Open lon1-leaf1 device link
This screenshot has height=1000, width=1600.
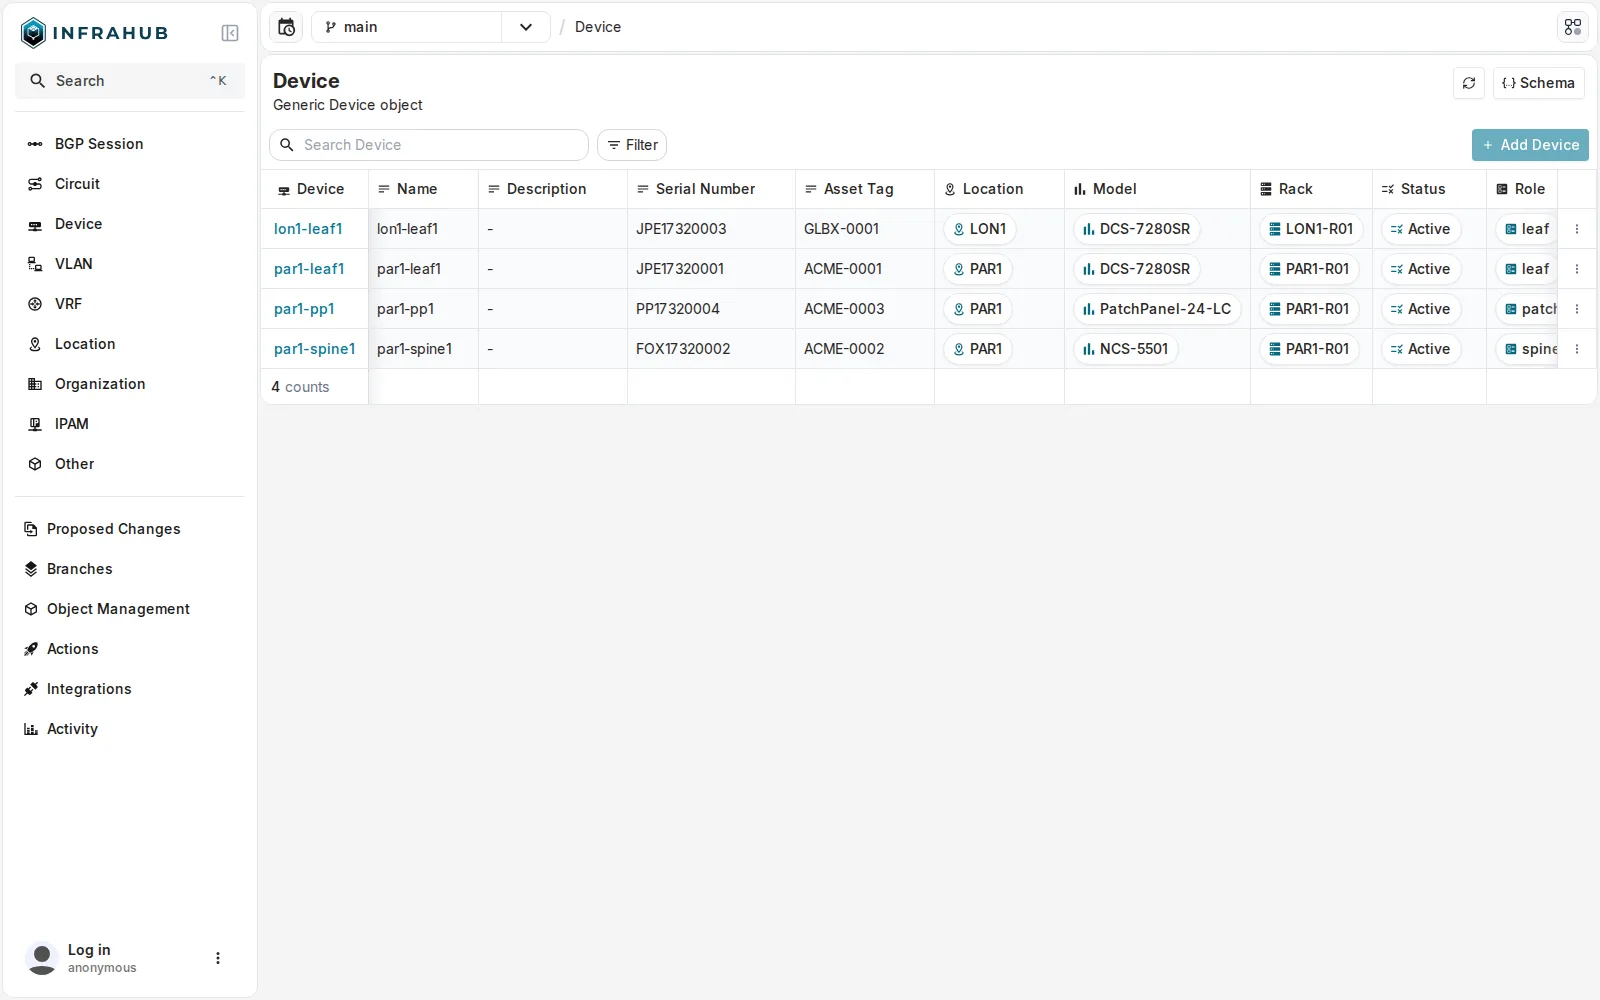click(308, 229)
